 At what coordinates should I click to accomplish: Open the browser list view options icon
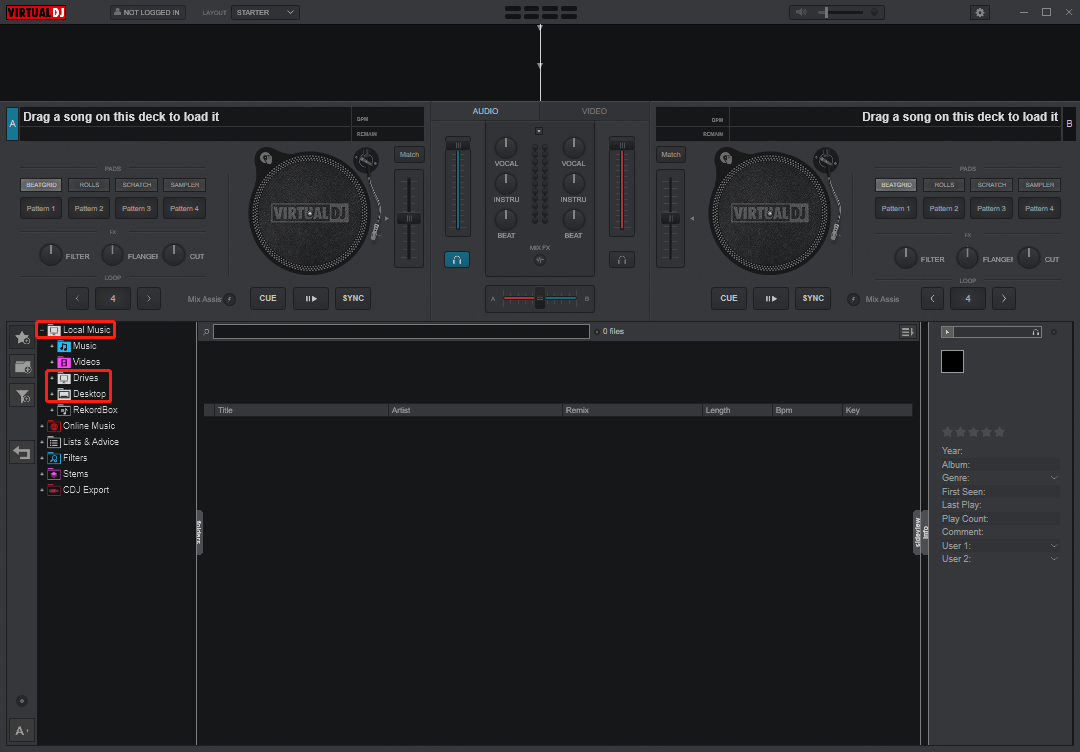pyautogui.click(x=907, y=331)
